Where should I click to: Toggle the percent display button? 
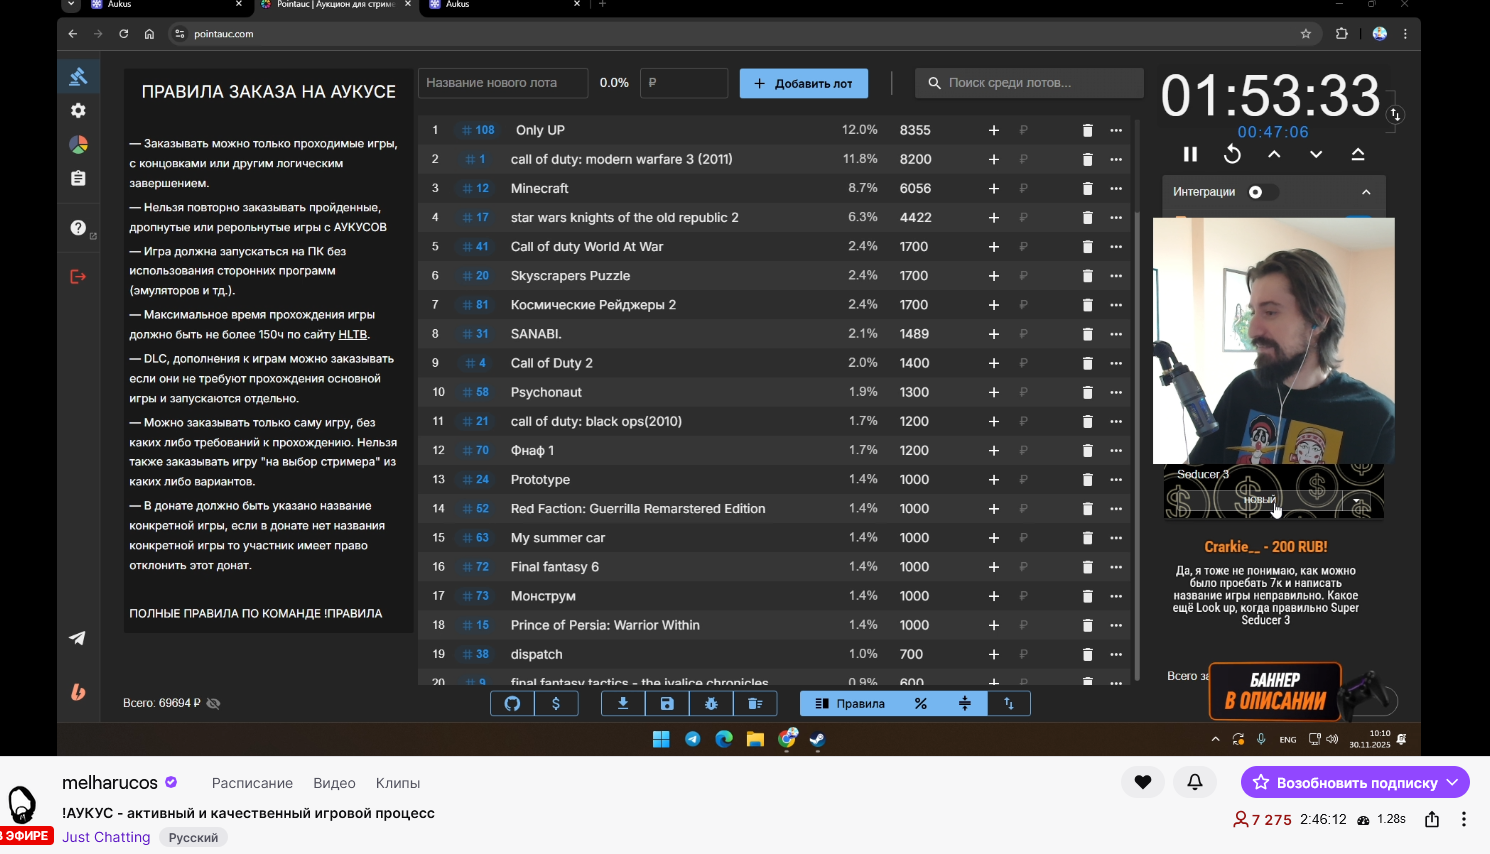[x=921, y=704]
